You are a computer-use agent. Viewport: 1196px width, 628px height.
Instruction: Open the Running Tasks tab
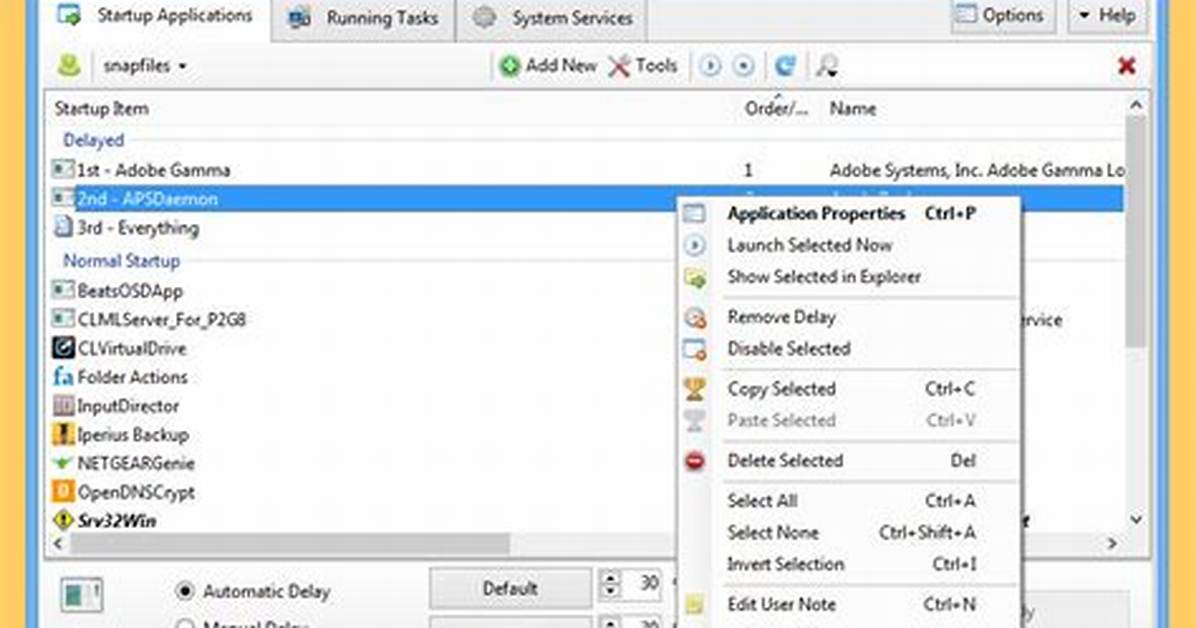pyautogui.click(x=363, y=18)
